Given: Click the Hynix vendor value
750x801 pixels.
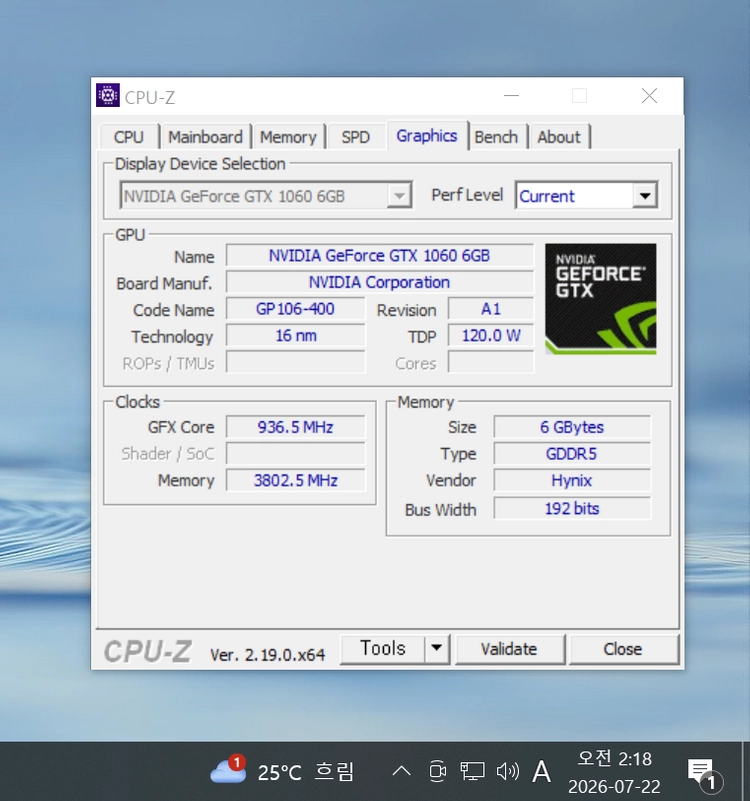Looking at the screenshot, I should click(572, 480).
